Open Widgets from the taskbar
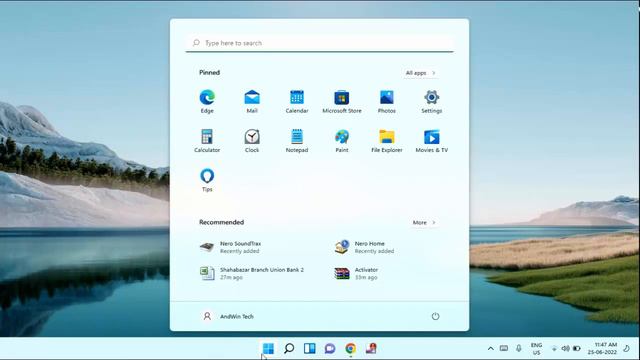 (x=309, y=348)
